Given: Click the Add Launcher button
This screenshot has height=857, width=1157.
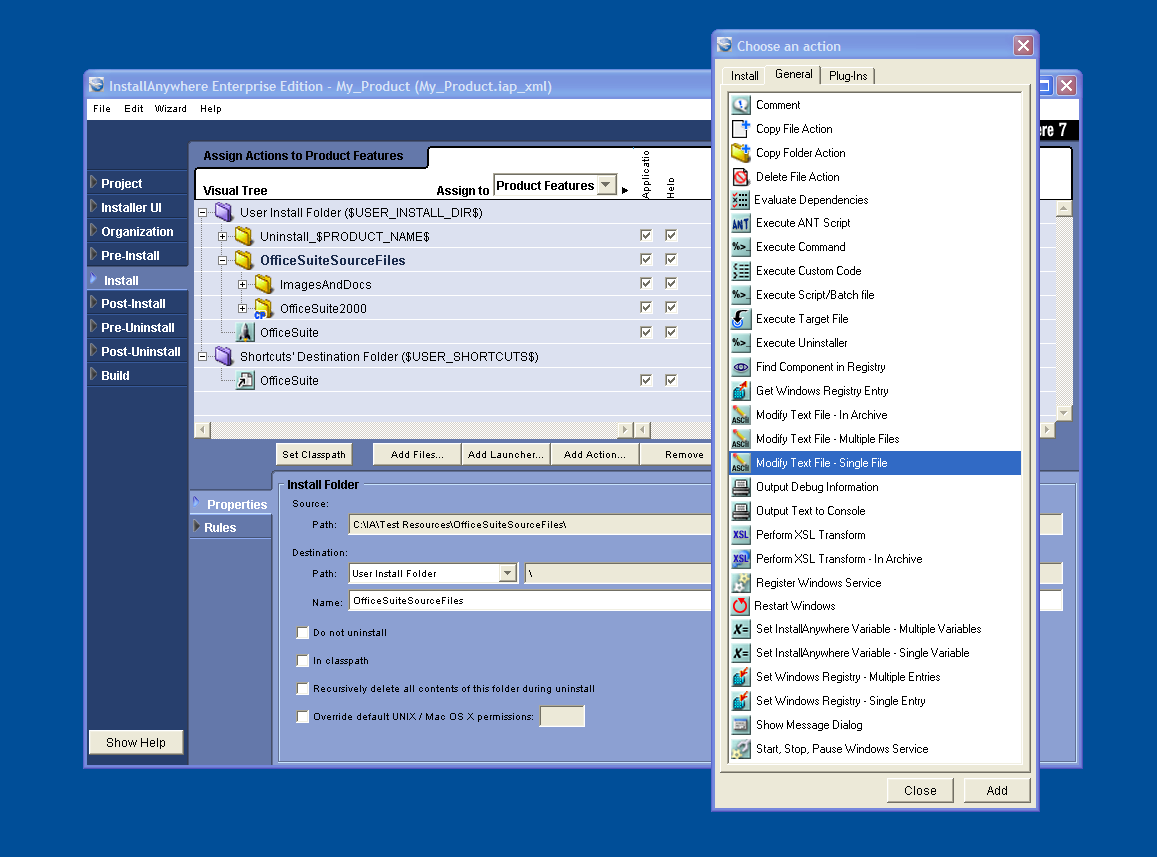Looking at the screenshot, I should click(x=505, y=455).
